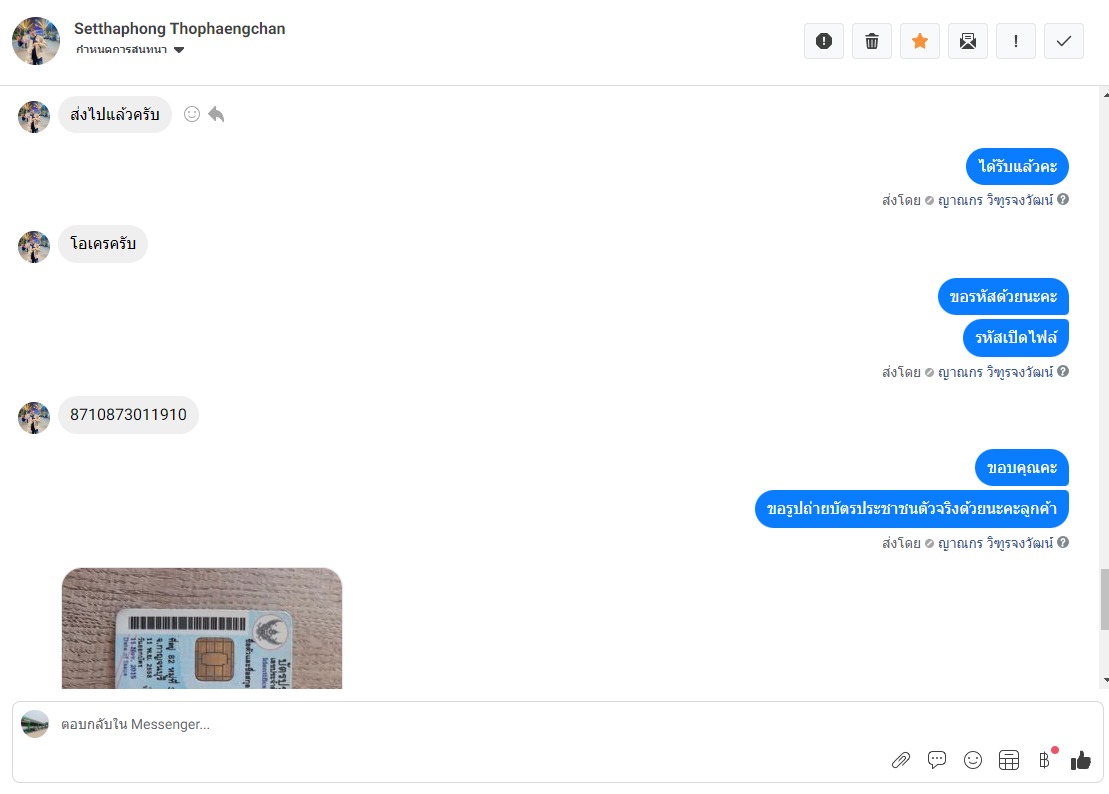
Task: Open Setthaphong Thophaengchan profile name
Action: click(x=180, y=28)
